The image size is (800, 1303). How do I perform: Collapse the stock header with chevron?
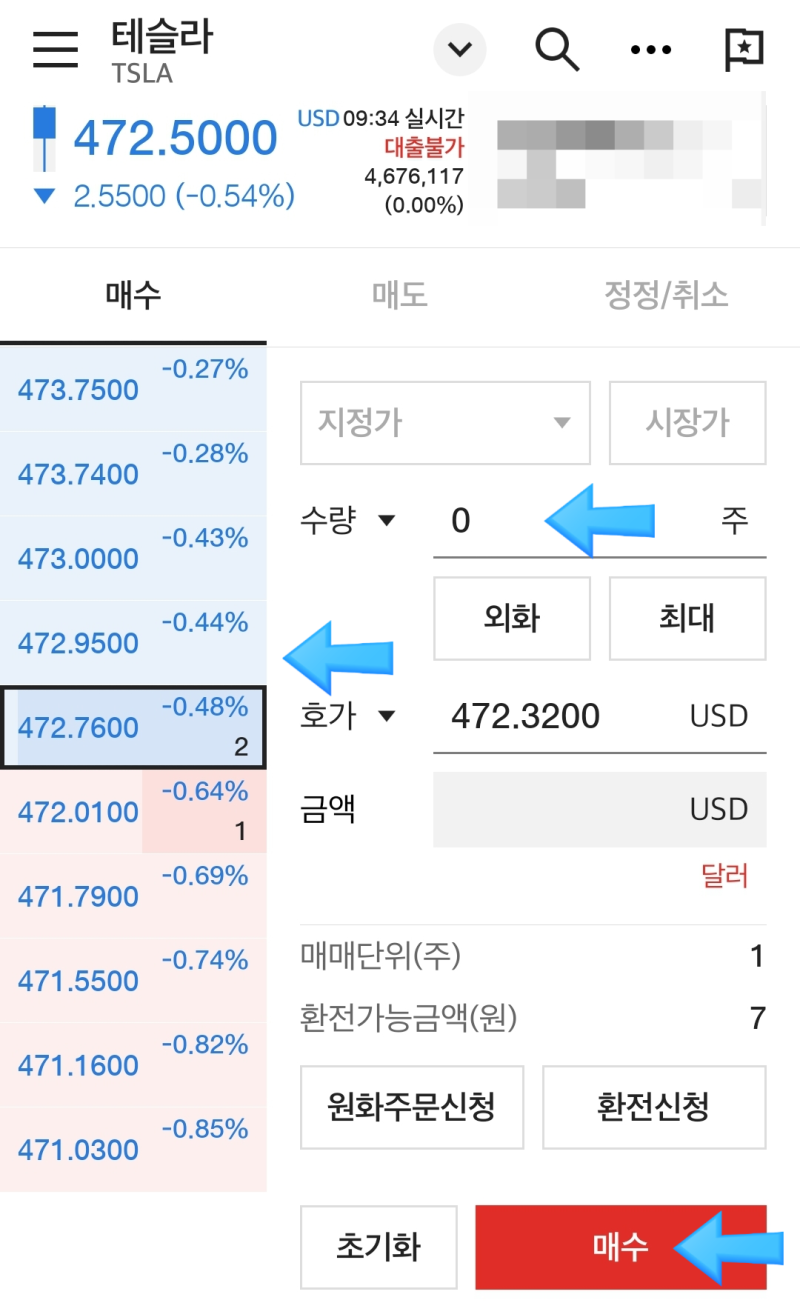[459, 50]
